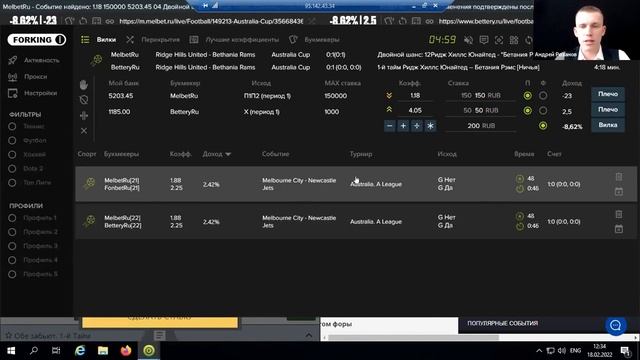Screen dimensions: 640x360
Task: Click the calendar icon in MelbetRu[22] BetteryRu[22] row
Action: (x=619, y=229)
